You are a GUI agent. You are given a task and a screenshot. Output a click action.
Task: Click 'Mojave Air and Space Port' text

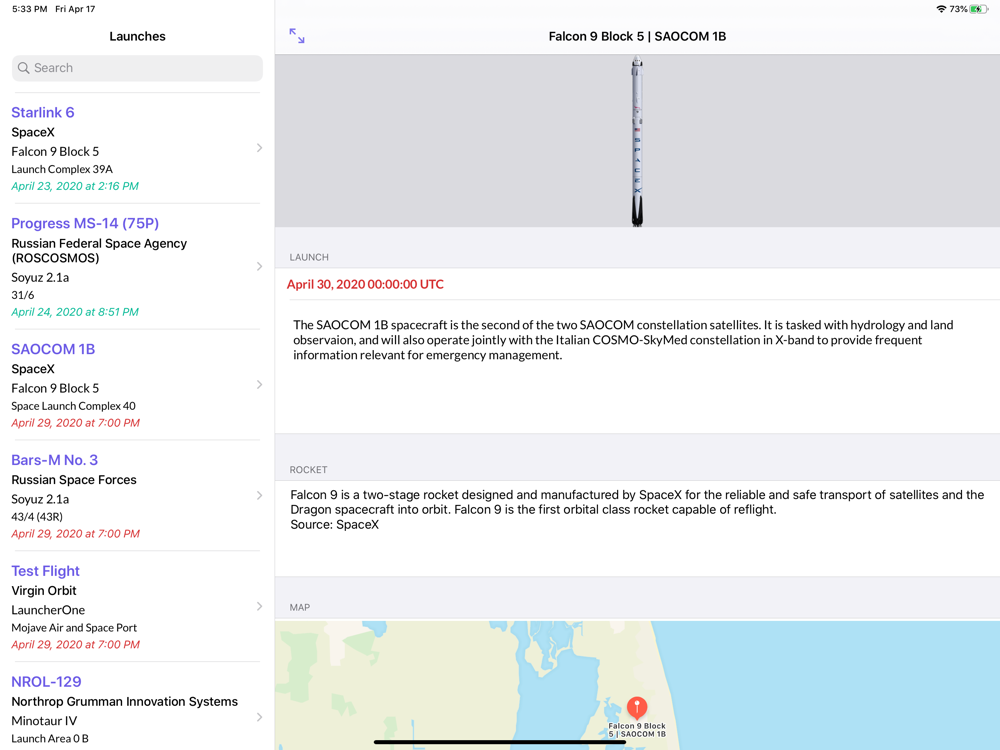(74, 628)
